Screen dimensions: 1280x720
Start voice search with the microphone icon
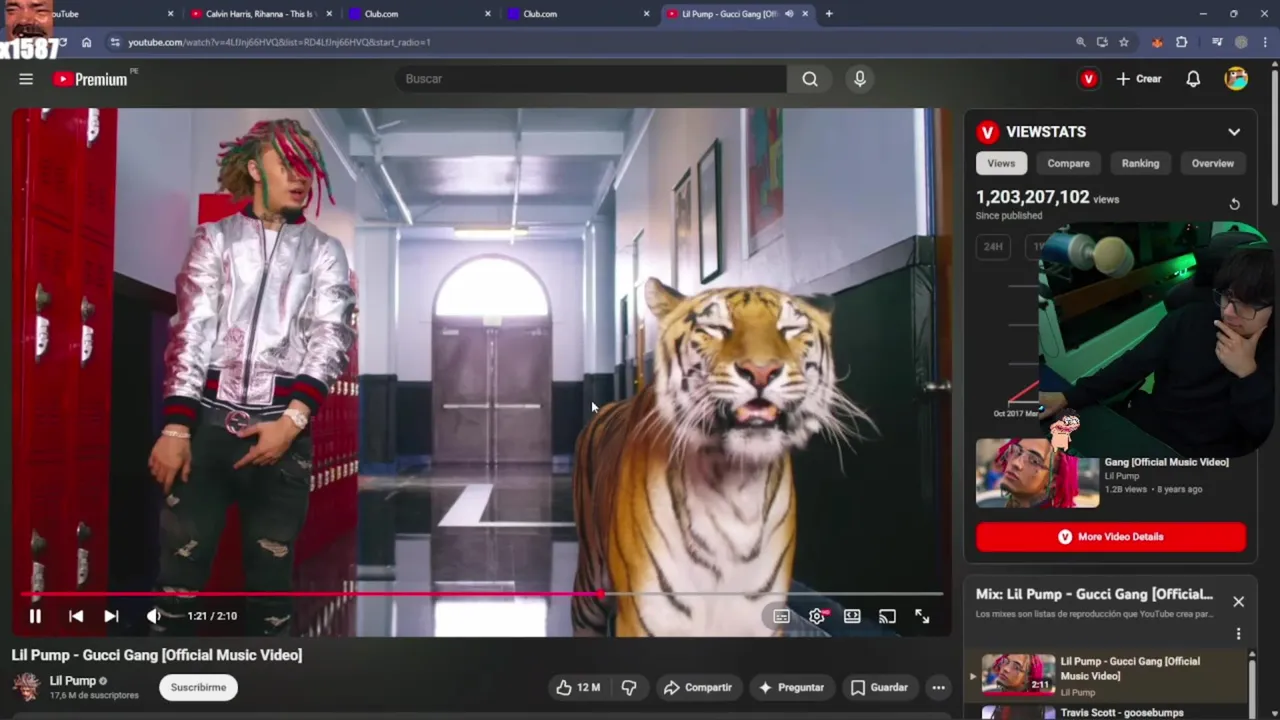pos(860,79)
